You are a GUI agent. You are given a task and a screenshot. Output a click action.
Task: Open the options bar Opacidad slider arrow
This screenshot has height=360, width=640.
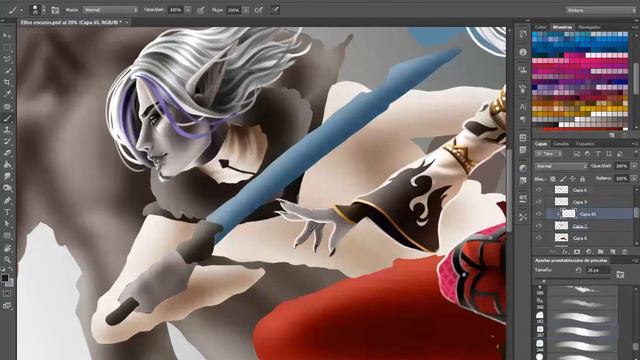(188, 10)
